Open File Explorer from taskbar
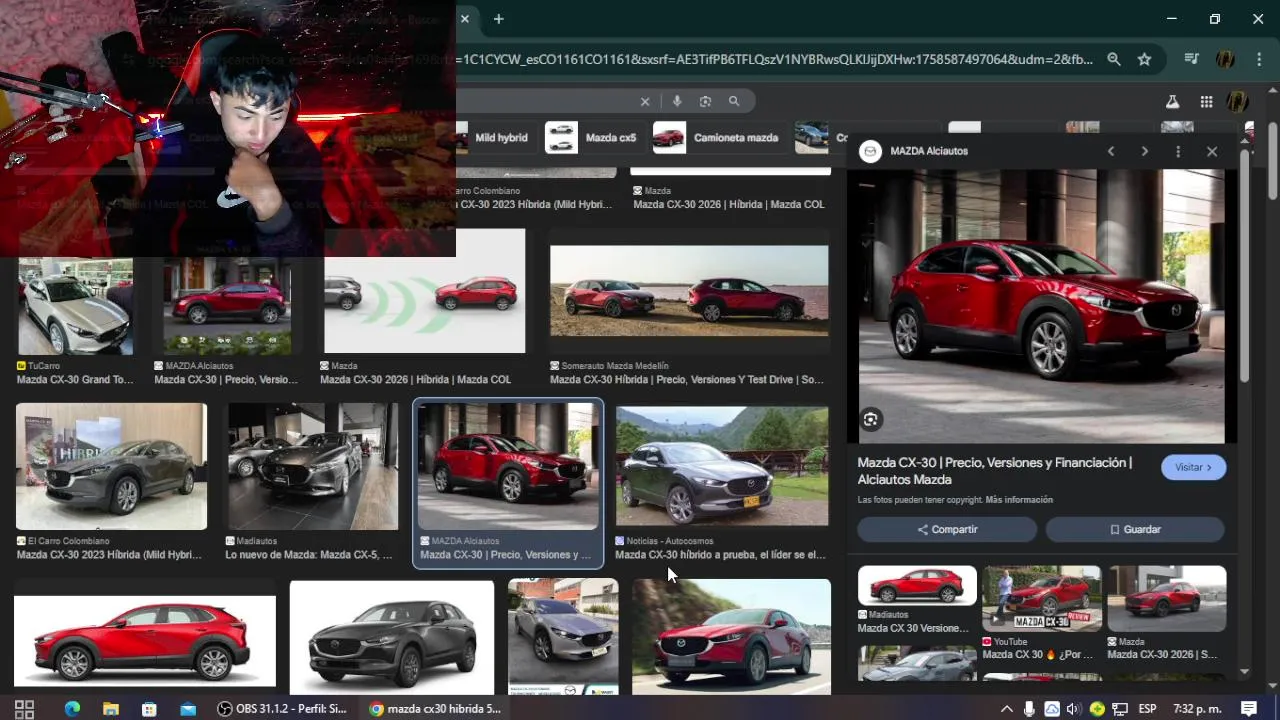Screen dimensions: 1280x720 pyautogui.click(x=111, y=709)
